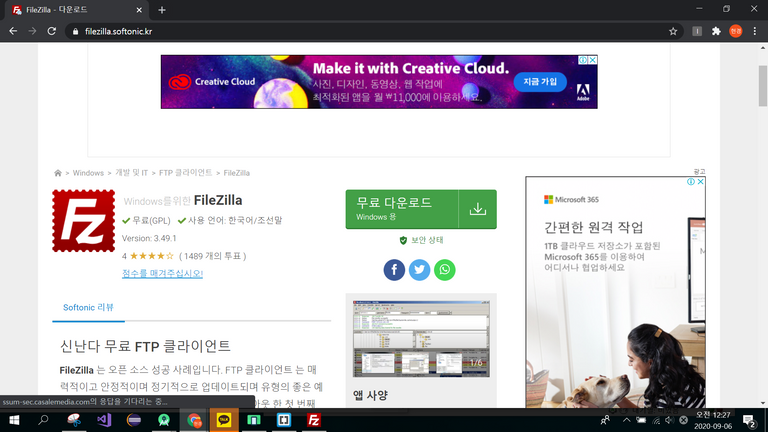Share via WhatsApp
Viewport: 768px width, 432px height.
[x=445, y=270]
